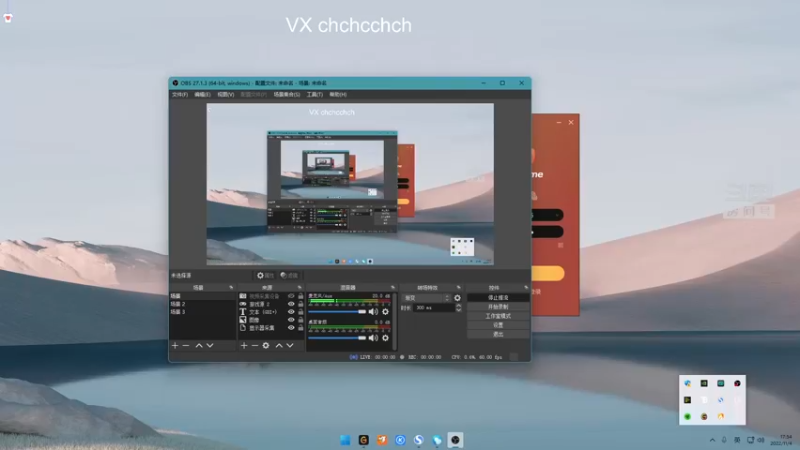The width and height of the screenshot is (800, 450).
Task: Click 麦克风/Aux volume slider
Action: click(x=337, y=311)
